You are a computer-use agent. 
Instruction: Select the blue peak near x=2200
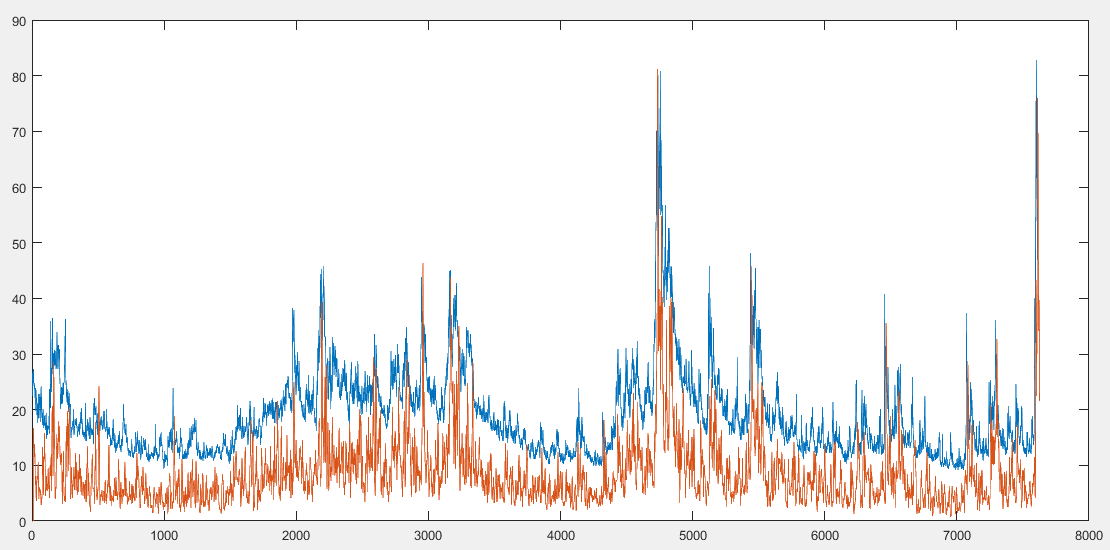click(323, 270)
